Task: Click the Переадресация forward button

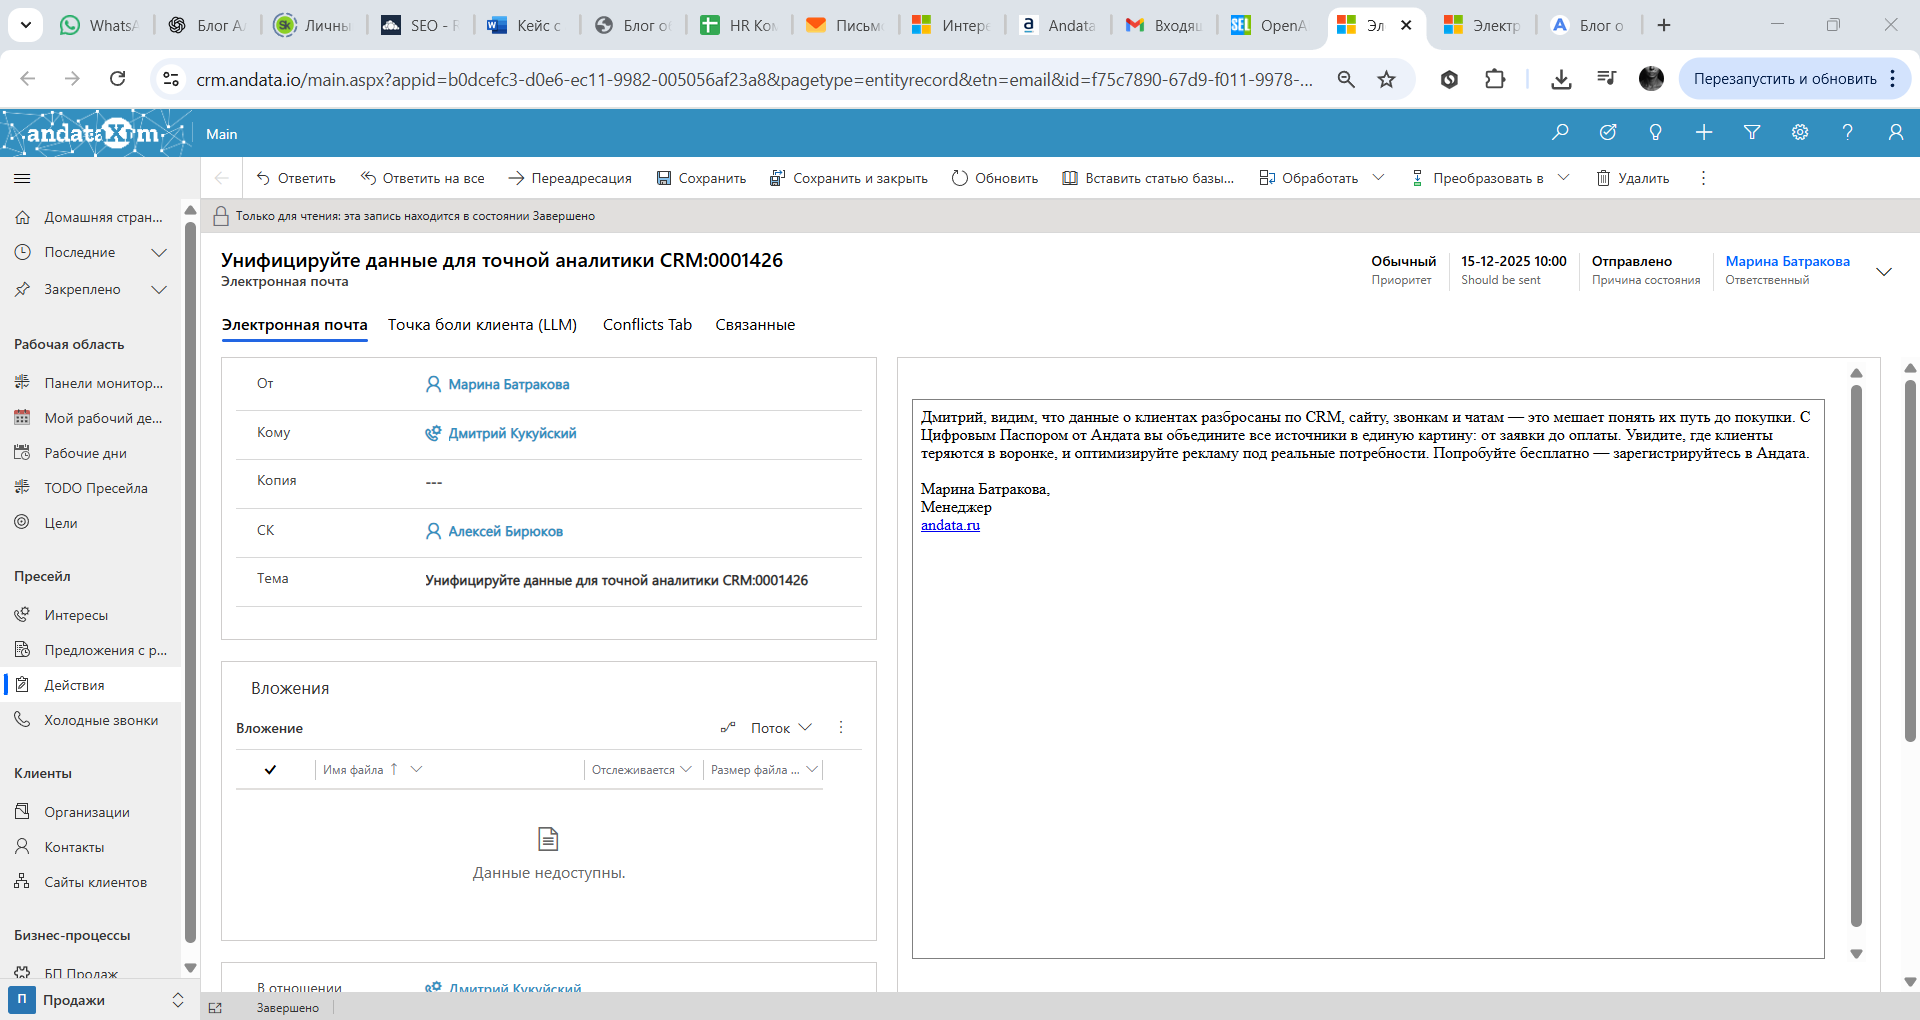Action: [570, 178]
